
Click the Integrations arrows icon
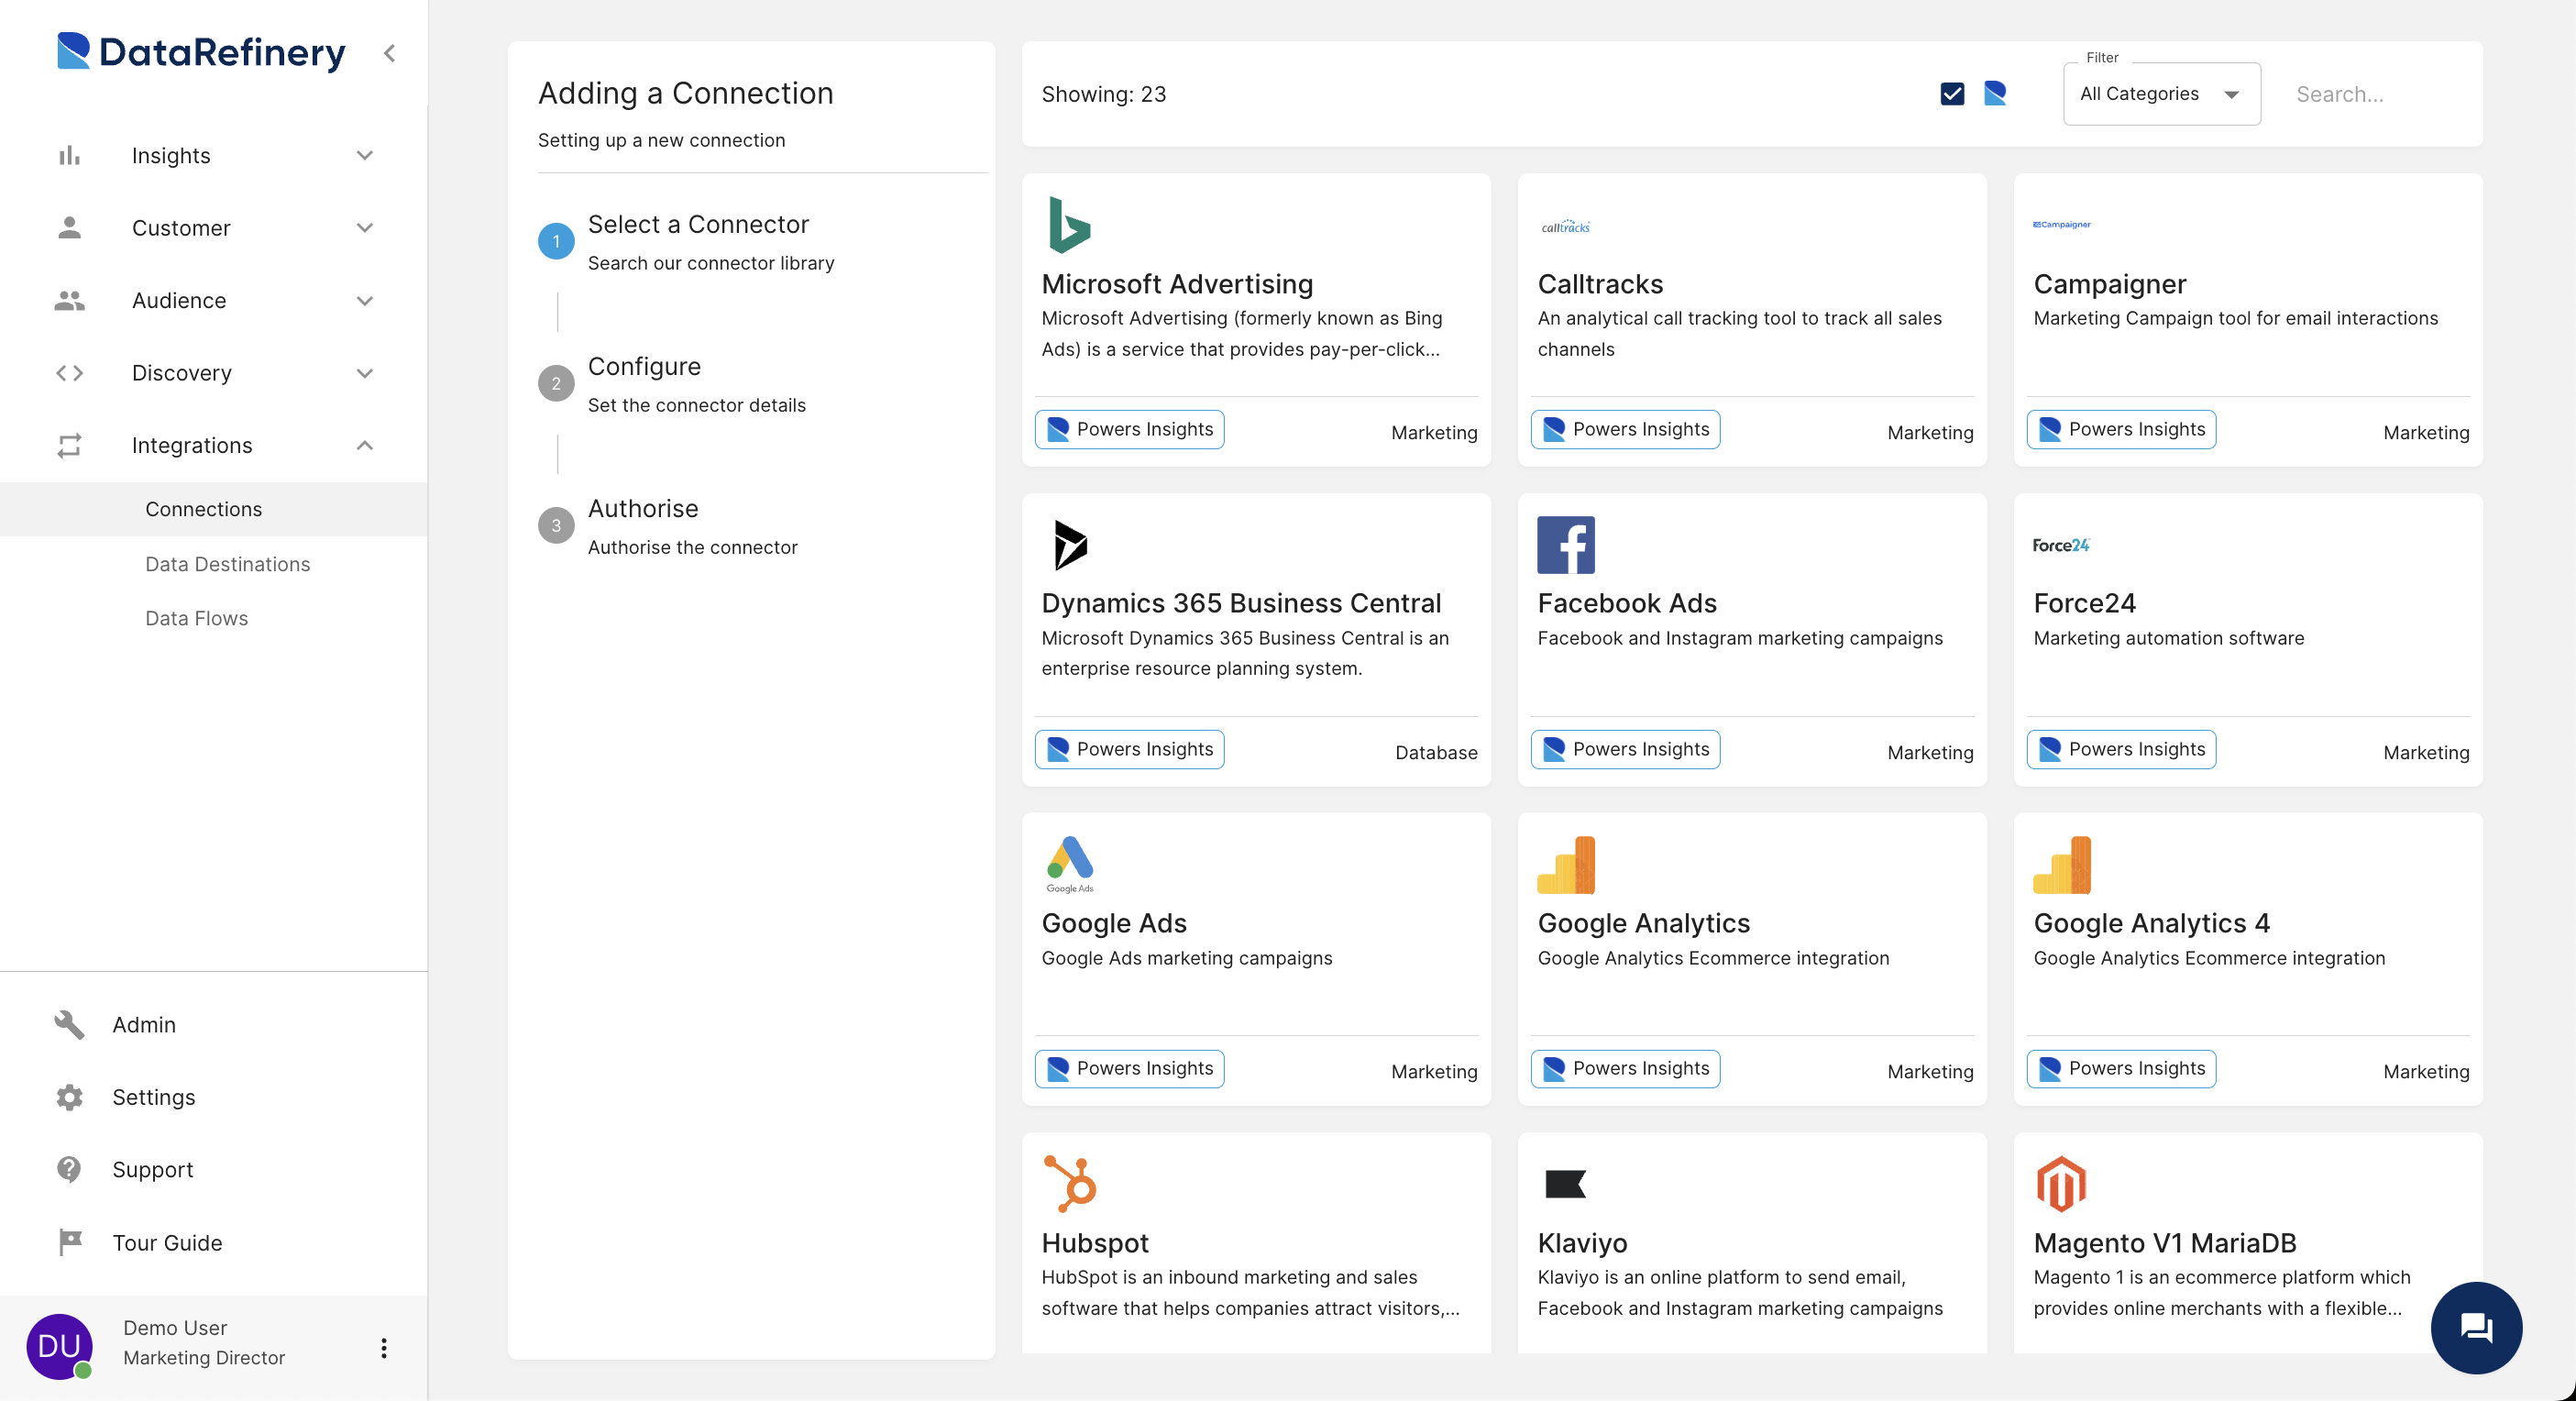pos(69,445)
